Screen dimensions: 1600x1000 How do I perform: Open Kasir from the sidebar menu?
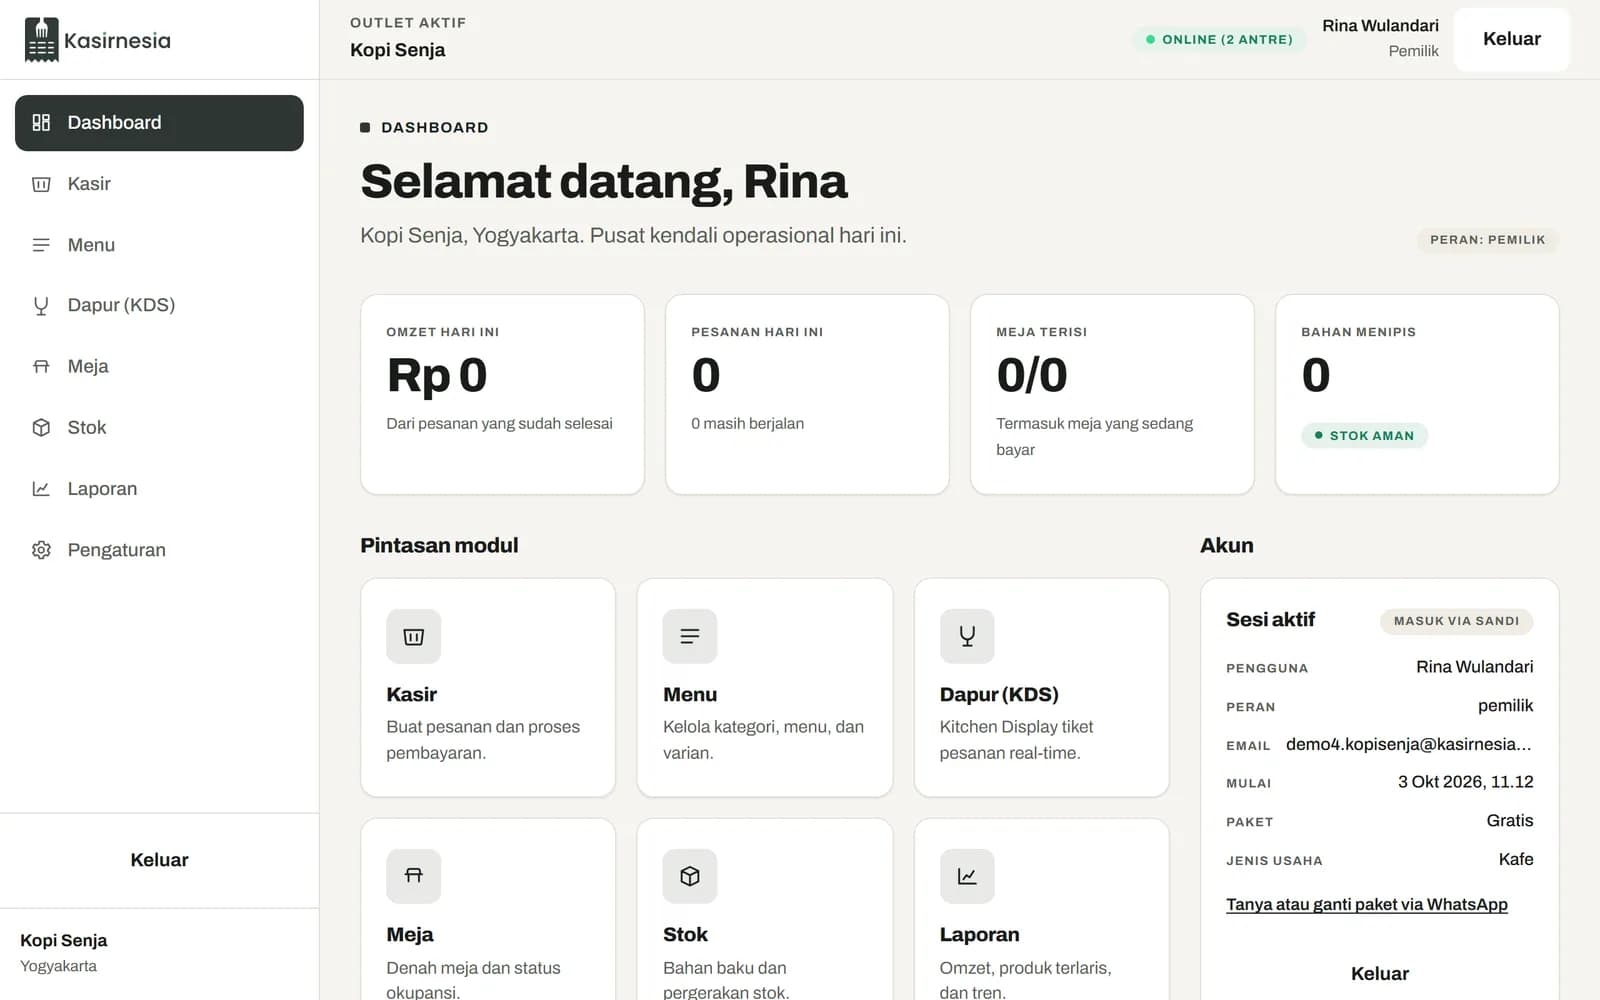pos(159,184)
